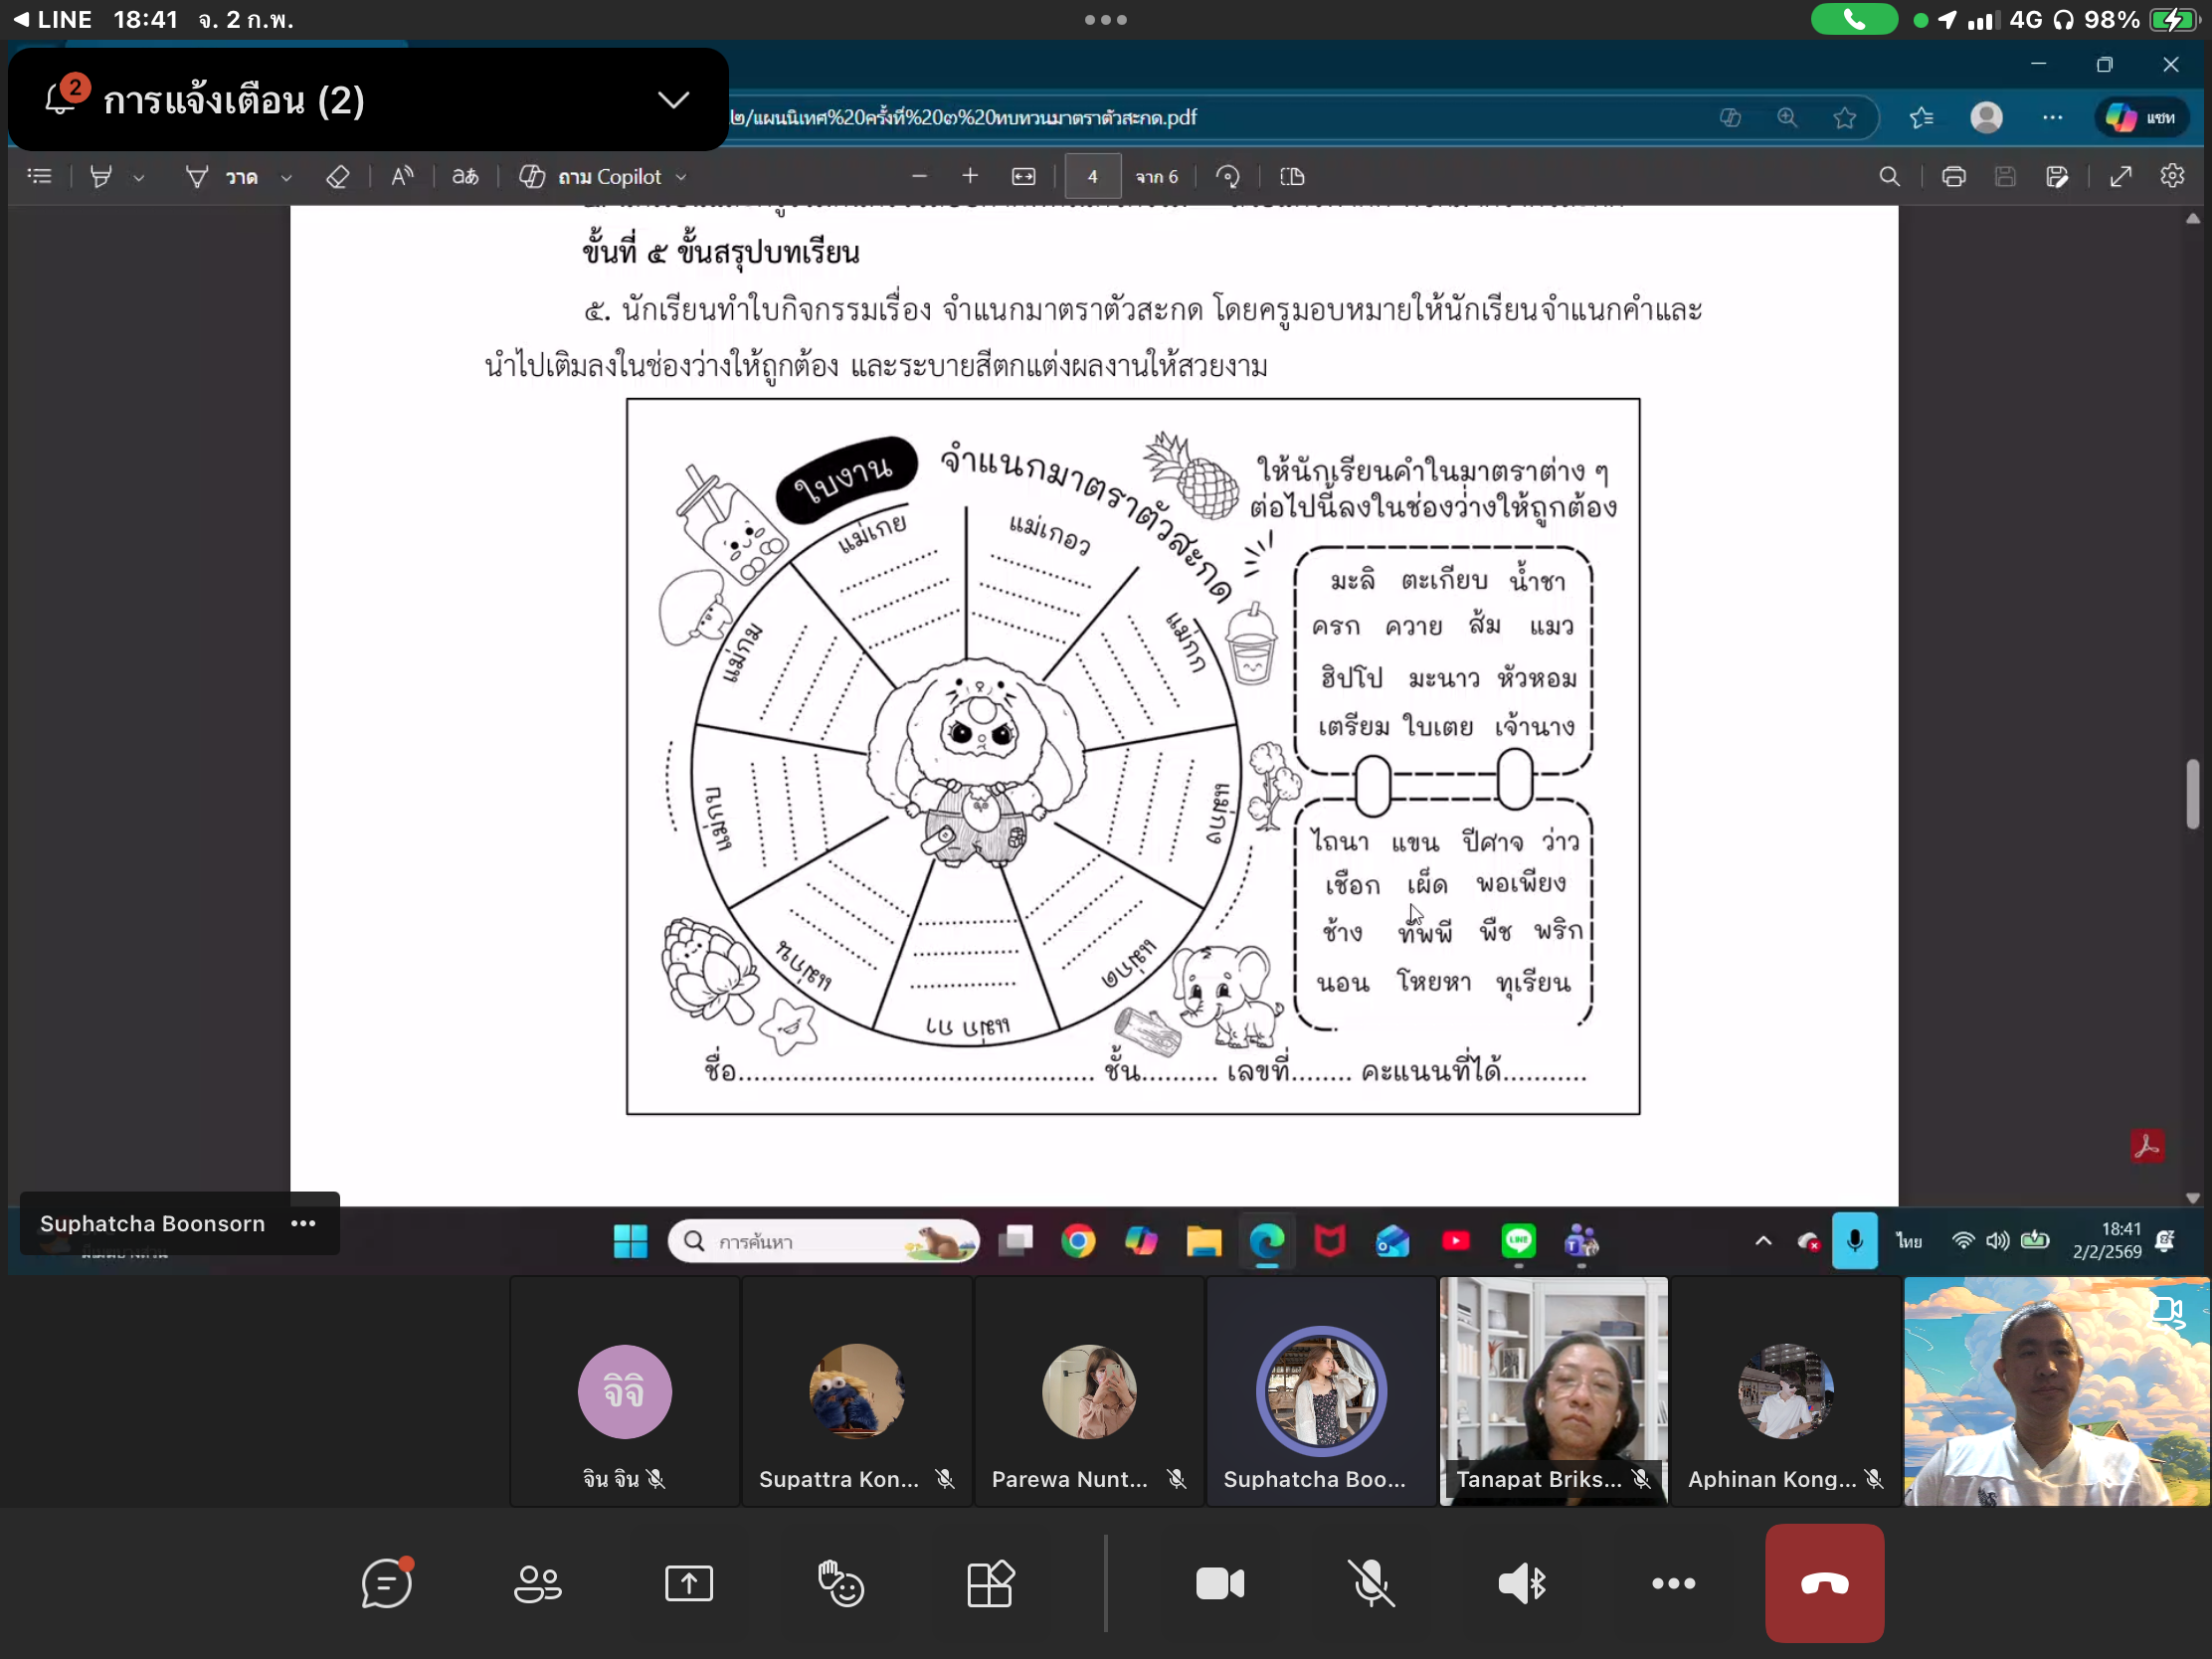Image resolution: width=2212 pixels, height=1659 pixels.
Task: Show the participants list icon
Action: point(537,1583)
